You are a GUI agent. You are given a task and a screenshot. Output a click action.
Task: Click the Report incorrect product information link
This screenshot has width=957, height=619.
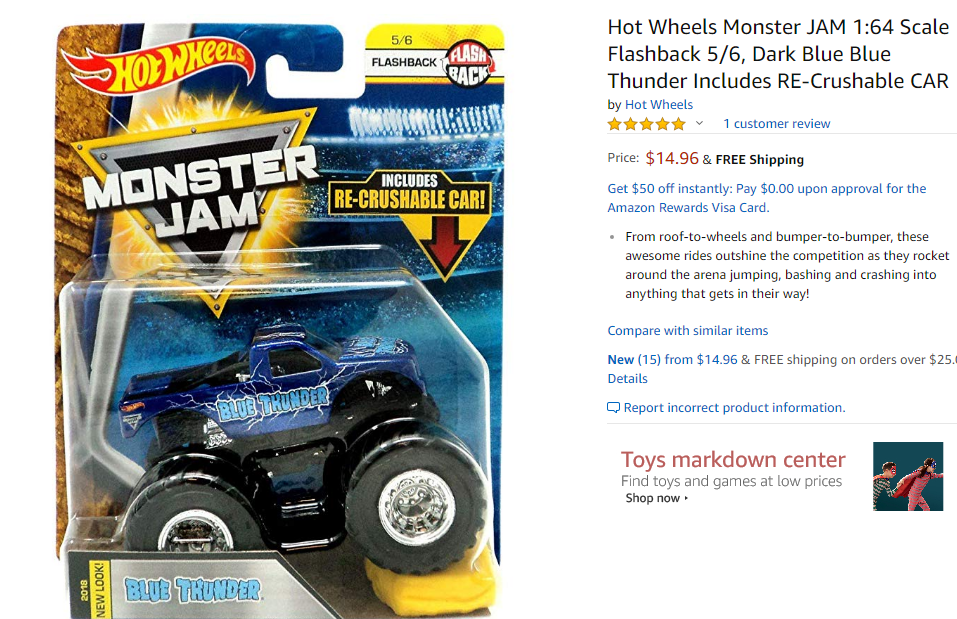pos(734,407)
